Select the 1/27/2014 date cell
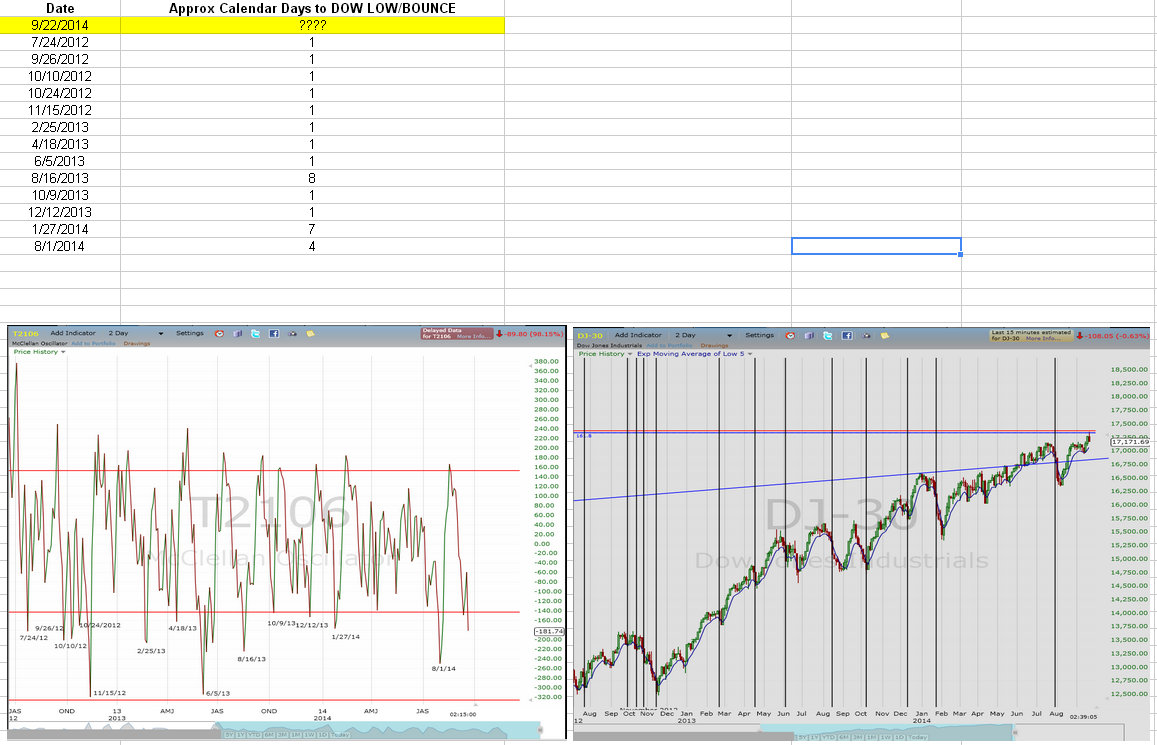This screenshot has width=1157, height=745. [x=60, y=229]
